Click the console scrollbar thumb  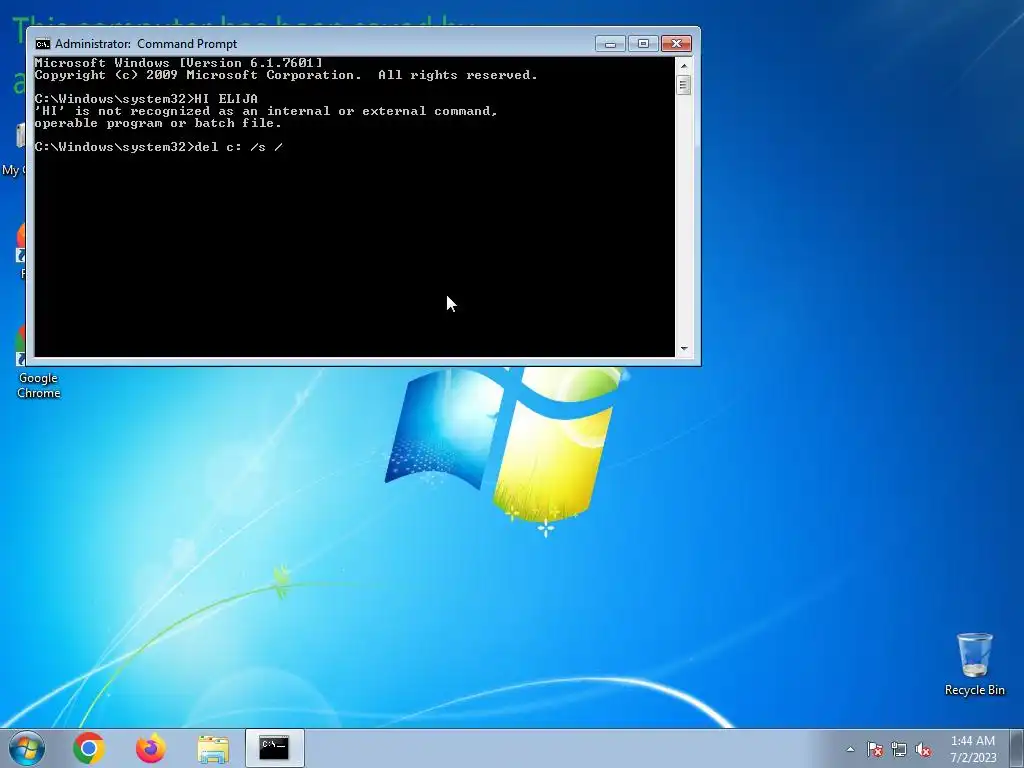pyautogui.click(x=684, y=85)
